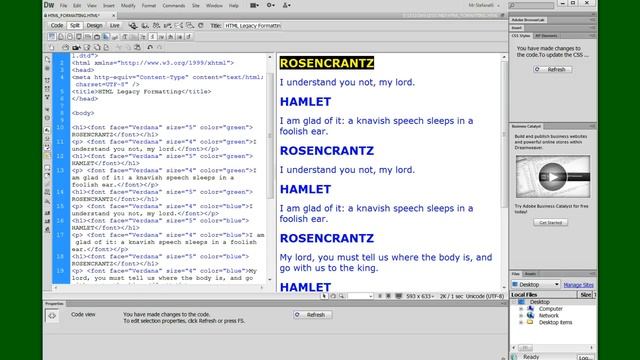Select the Files tab
This screenshot has height=360, width=640.
(516, 274)
